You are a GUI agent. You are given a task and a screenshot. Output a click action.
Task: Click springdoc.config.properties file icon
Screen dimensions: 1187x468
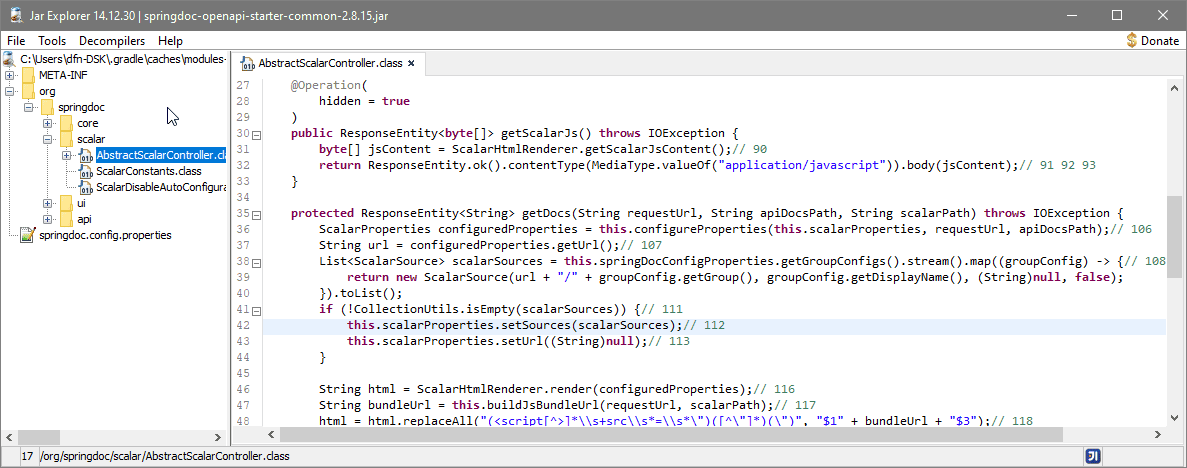tap(28, 235)
